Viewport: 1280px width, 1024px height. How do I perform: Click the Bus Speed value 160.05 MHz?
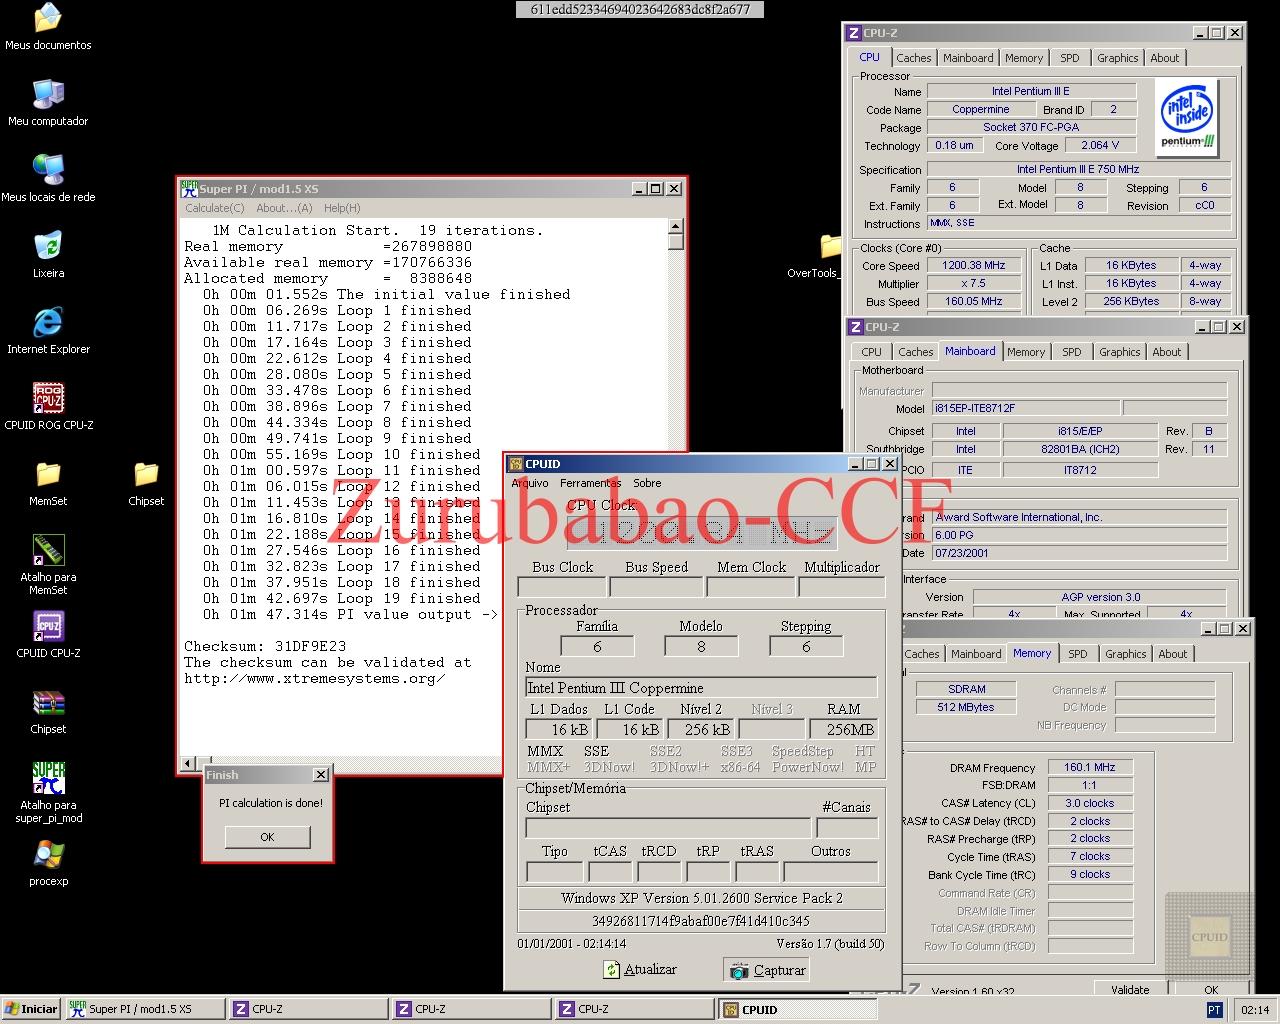[x=974, y=301]
